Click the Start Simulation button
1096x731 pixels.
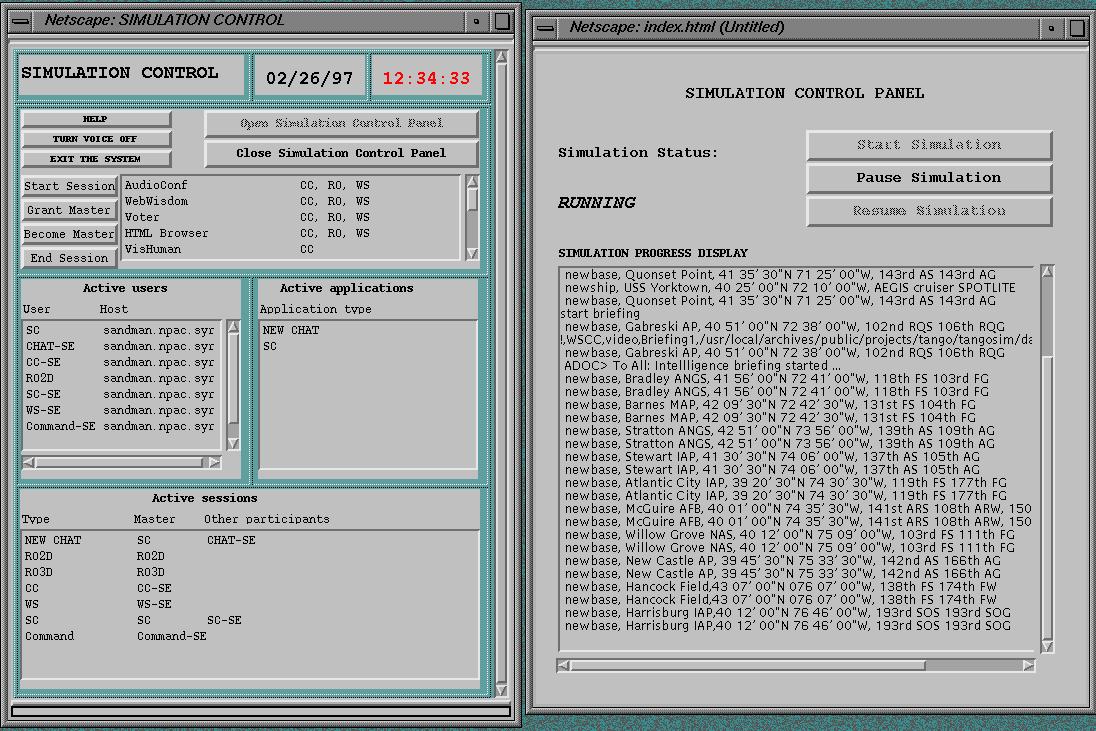929,145
